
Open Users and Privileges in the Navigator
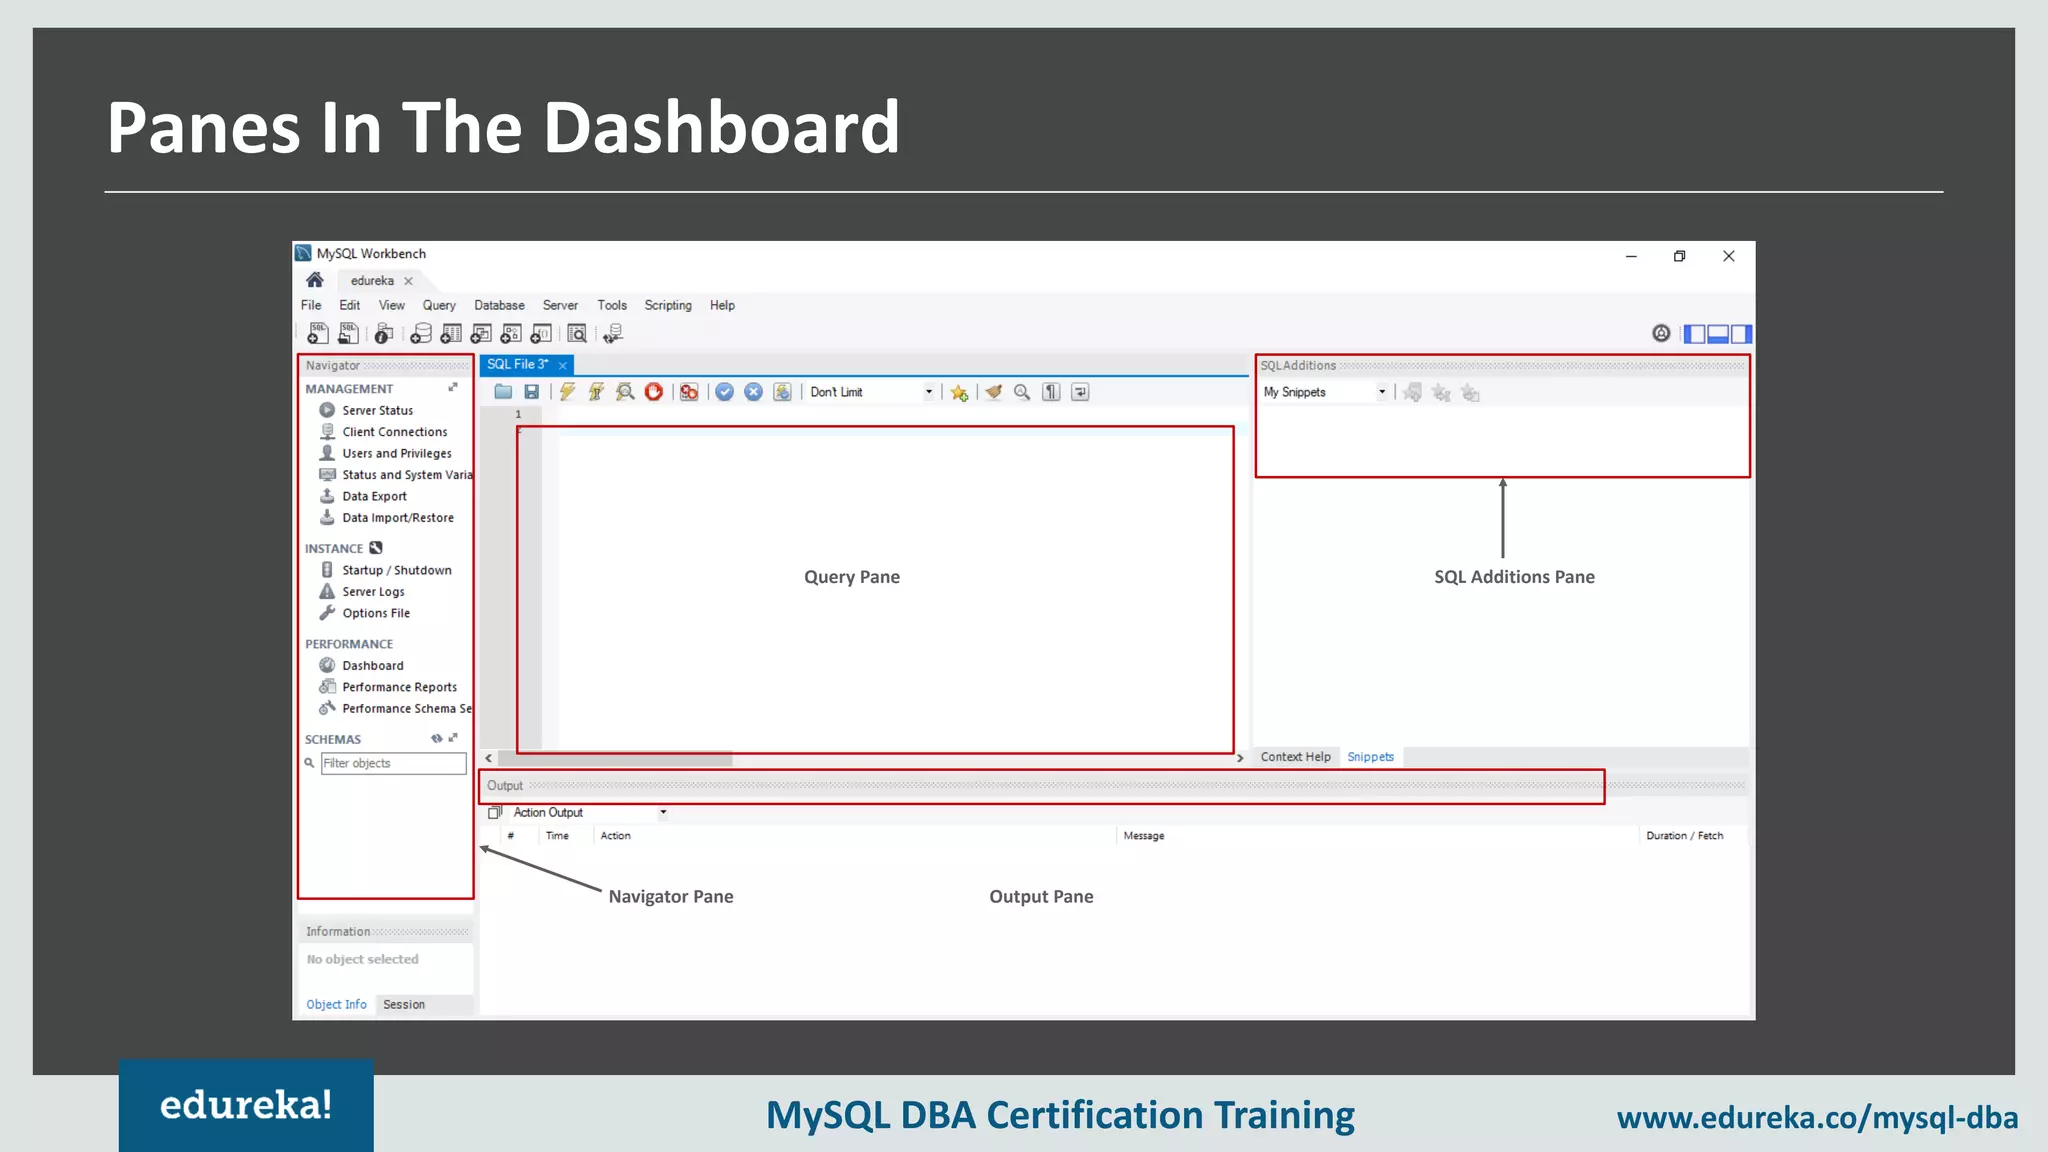pyautogui.click(x=396, y=453)
